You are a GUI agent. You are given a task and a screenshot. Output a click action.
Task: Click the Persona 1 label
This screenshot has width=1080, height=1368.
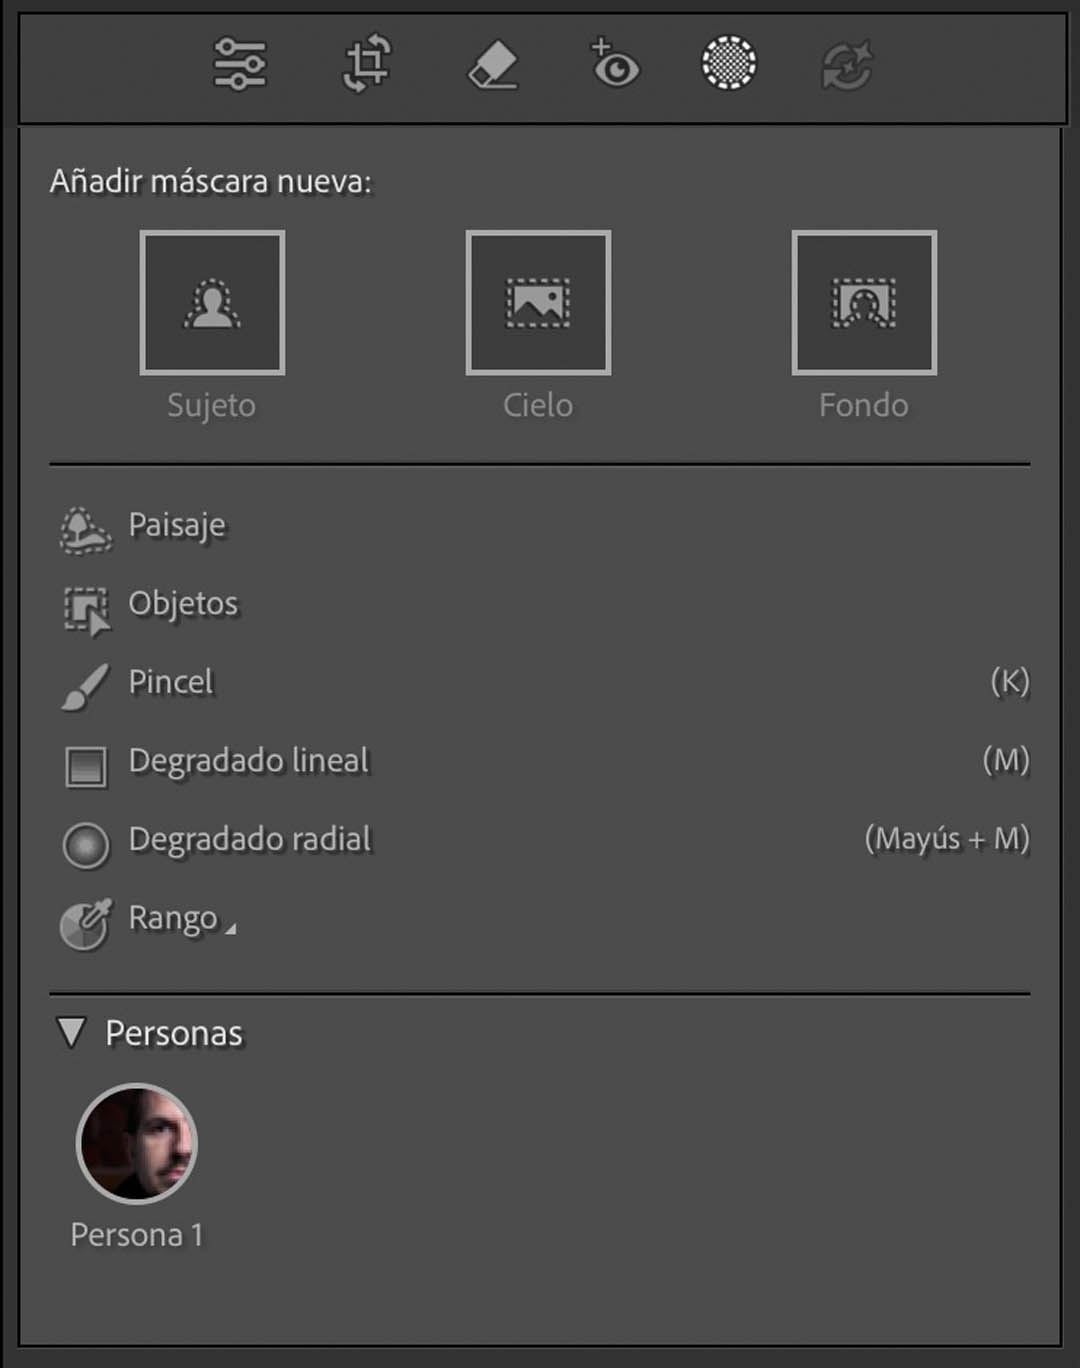137,1235
